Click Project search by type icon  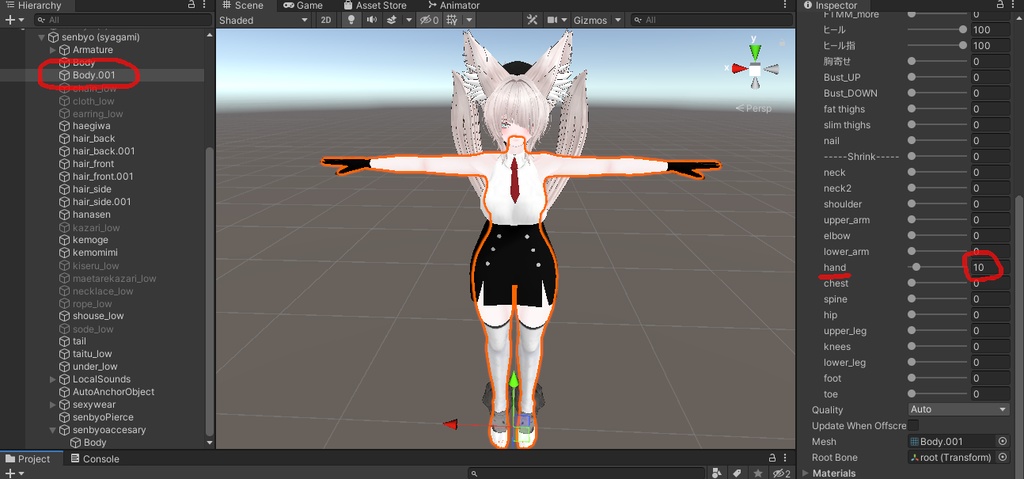(717, 473)
